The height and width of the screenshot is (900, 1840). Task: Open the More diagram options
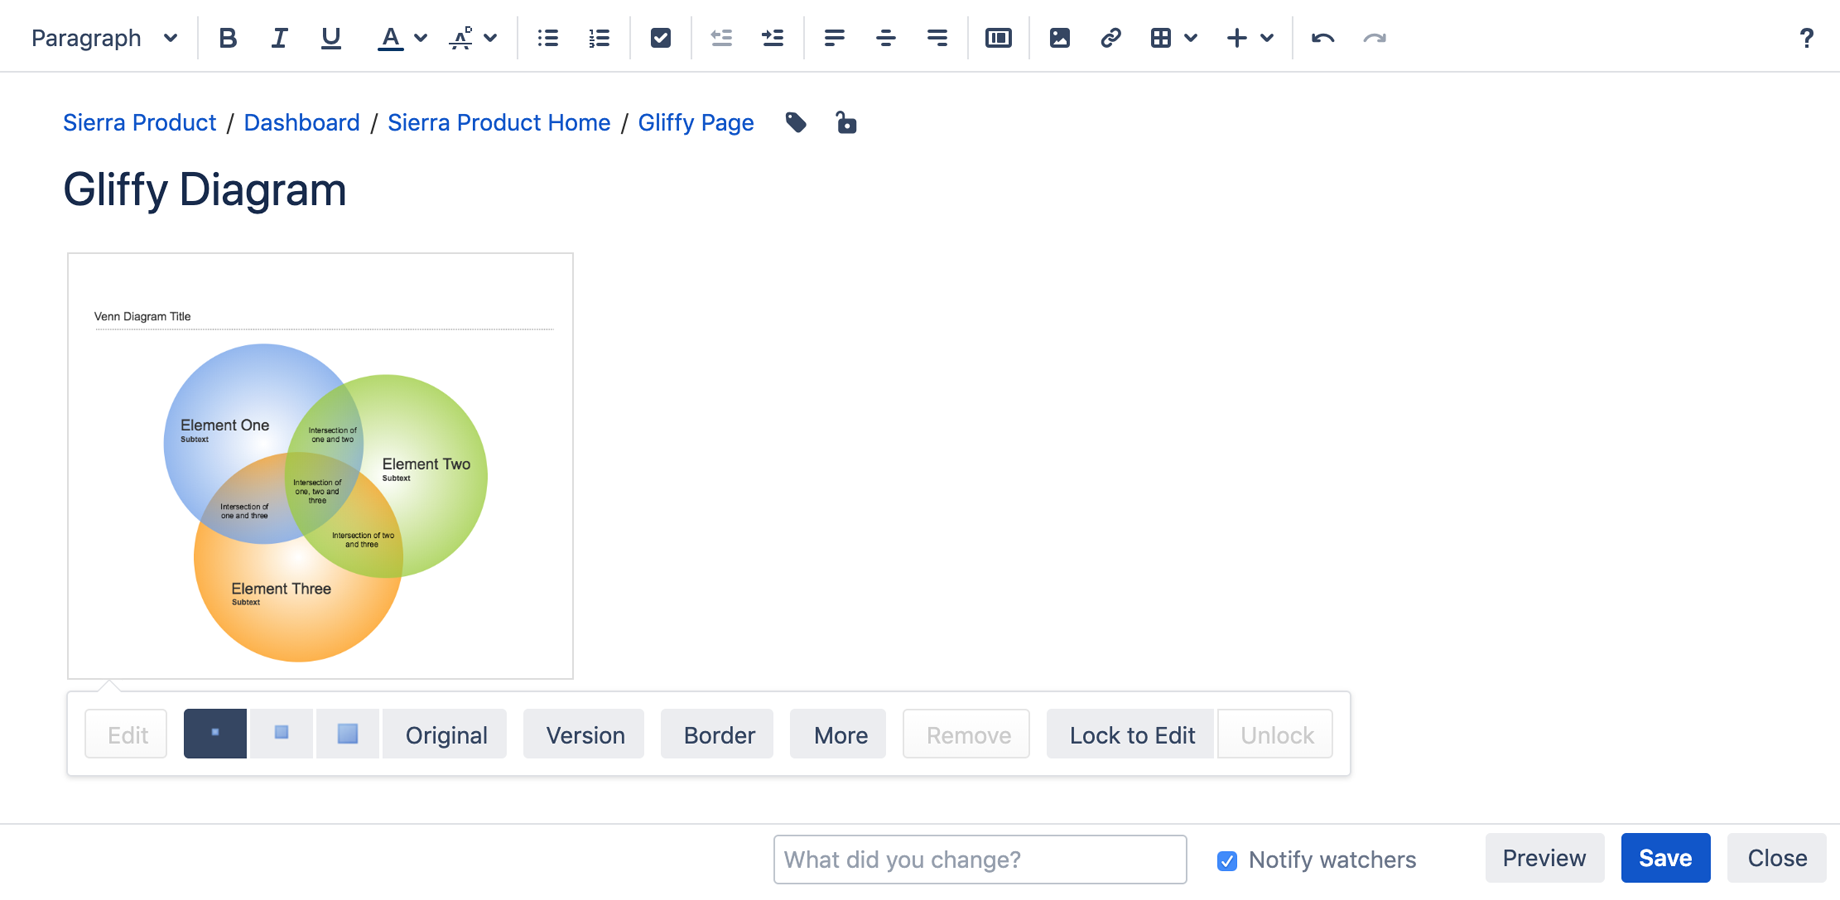[840, 735]
